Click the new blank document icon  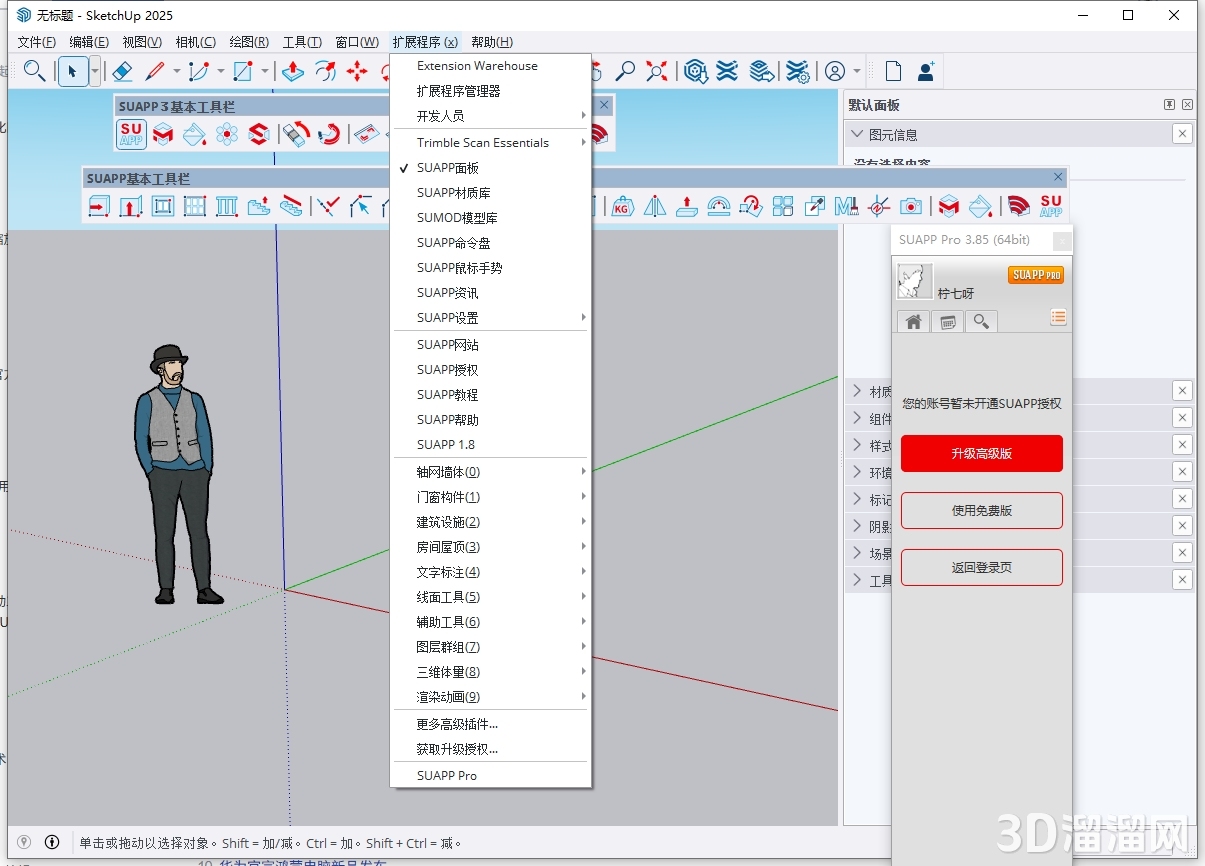[893, 71]
